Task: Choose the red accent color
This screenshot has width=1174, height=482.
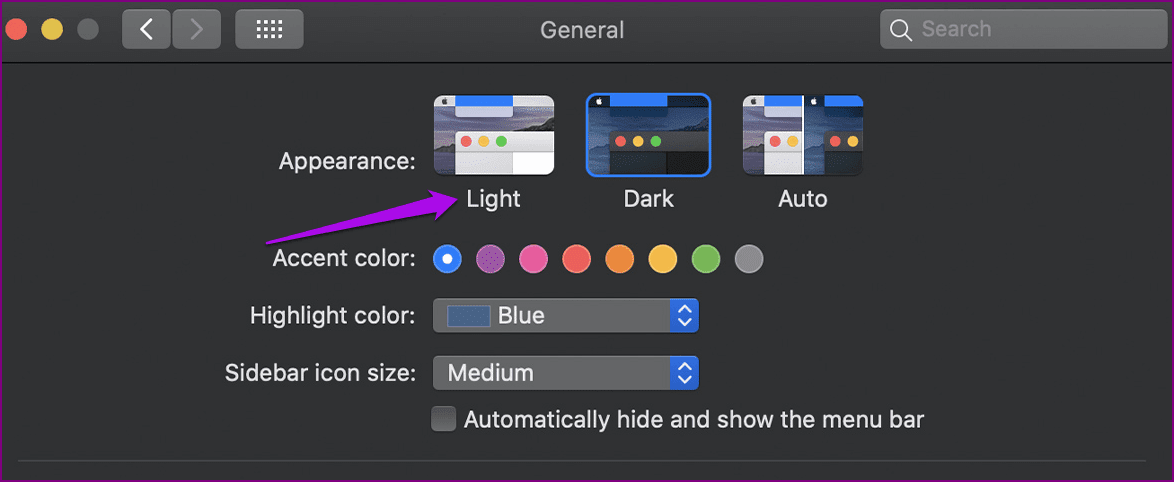Action: point(577,259)
